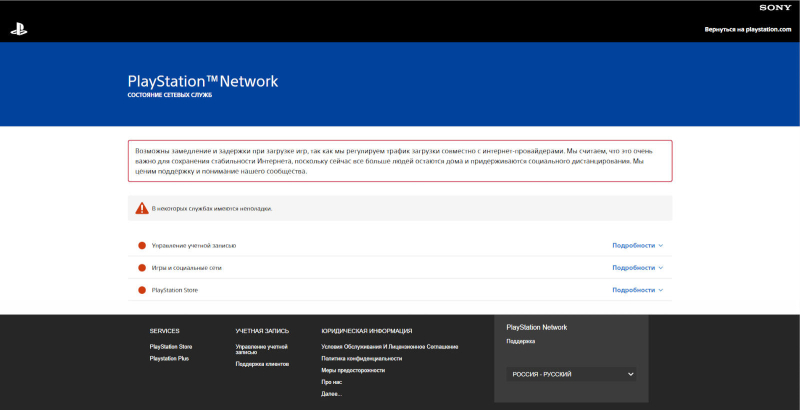Open PlayStation Plus footer link

tap(169, 358)
